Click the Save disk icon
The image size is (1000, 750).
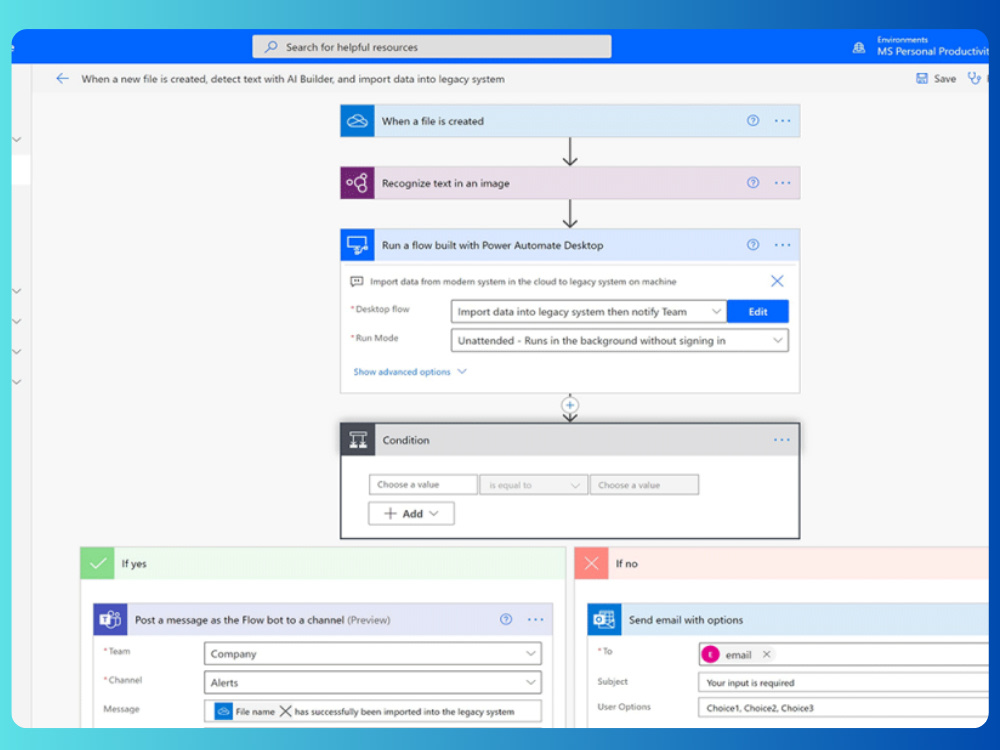coord(922,78)
